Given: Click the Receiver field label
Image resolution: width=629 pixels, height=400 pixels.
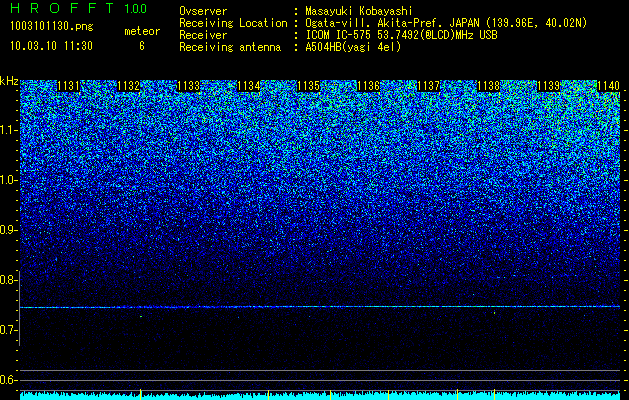Looking at the screenshot, I should pyautogui.click(x=203, y=35).
